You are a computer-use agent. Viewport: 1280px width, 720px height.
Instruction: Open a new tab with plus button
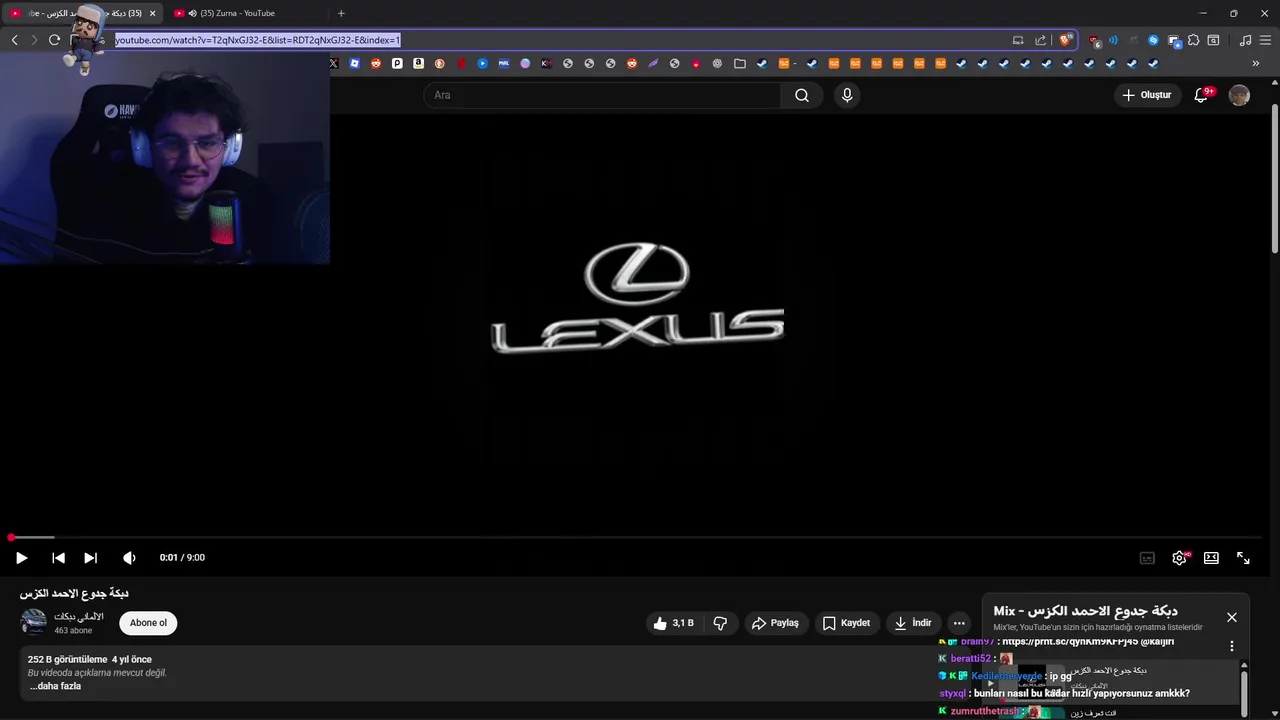click(341, 13)
